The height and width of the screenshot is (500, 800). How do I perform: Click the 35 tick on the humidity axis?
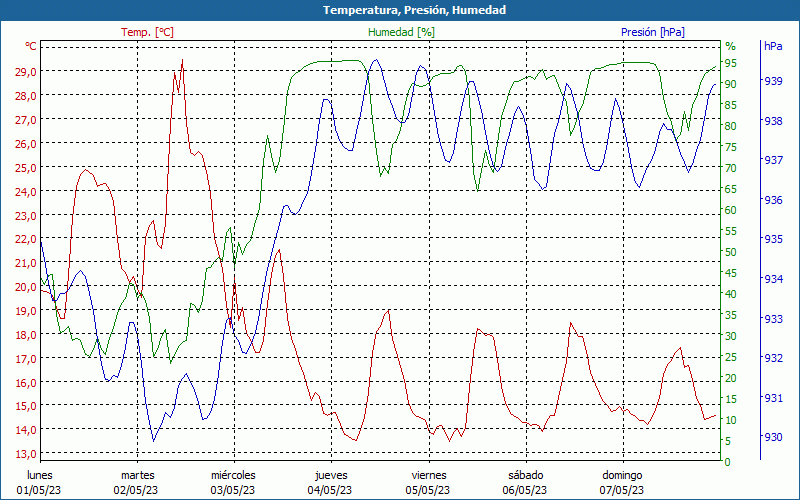click(731, 315)
